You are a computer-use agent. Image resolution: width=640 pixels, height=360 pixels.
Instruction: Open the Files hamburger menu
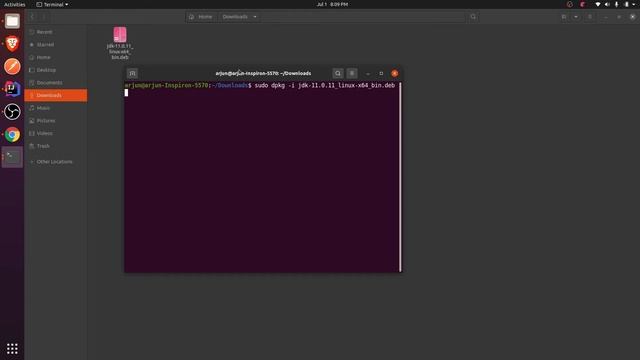click(590, 17)
